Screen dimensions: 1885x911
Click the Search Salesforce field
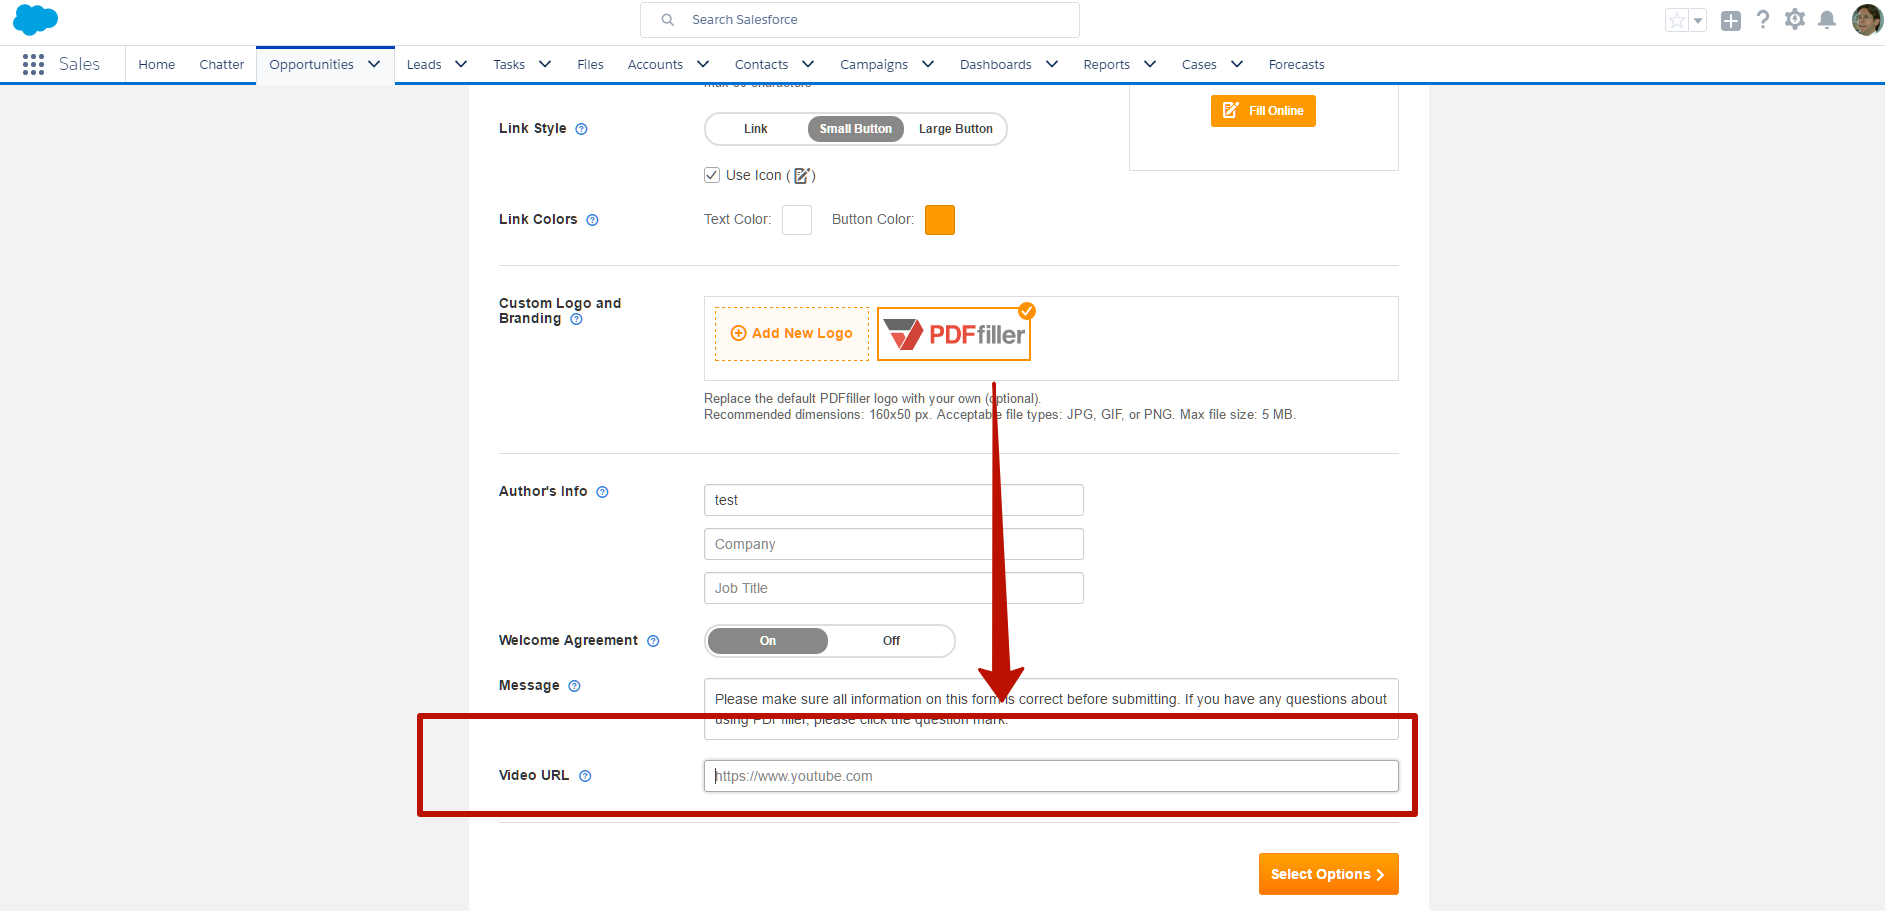(x=860, y=20)
